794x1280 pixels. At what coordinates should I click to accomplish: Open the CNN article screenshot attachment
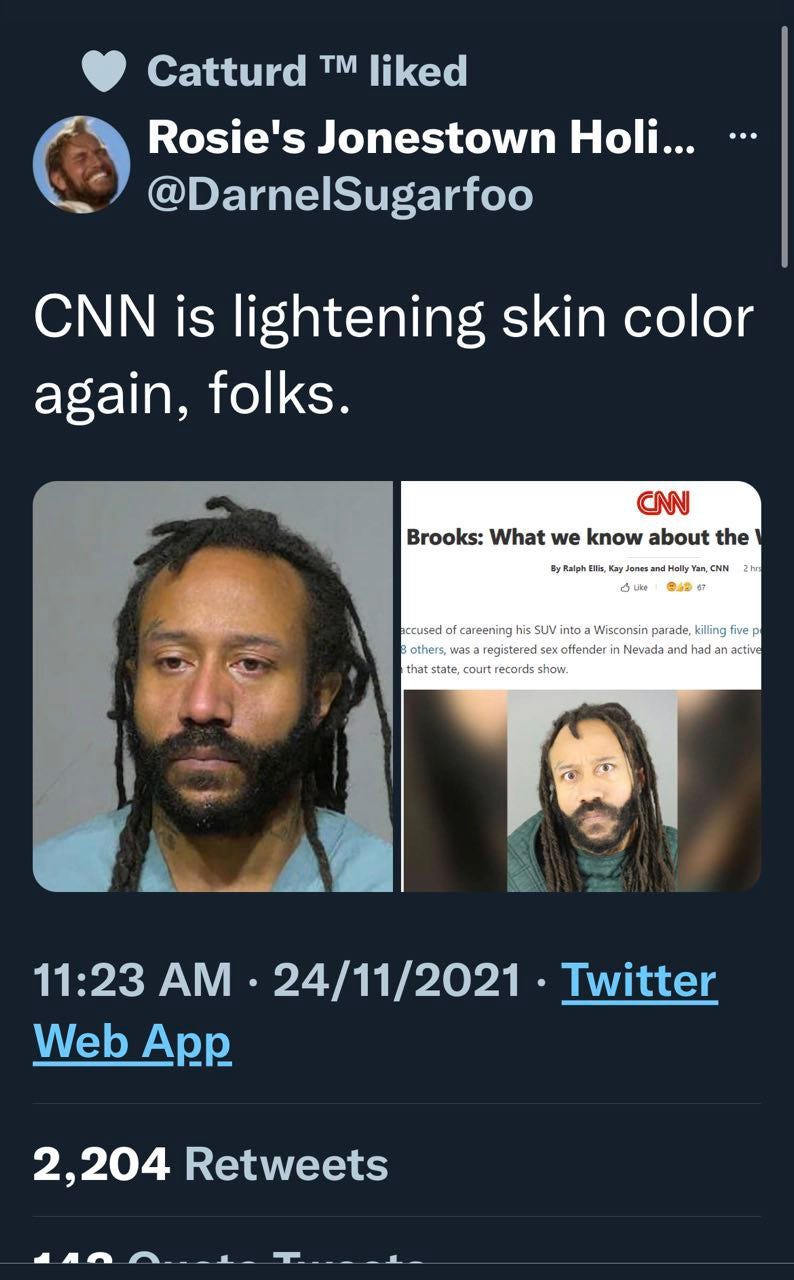click(x=581, y=686)
